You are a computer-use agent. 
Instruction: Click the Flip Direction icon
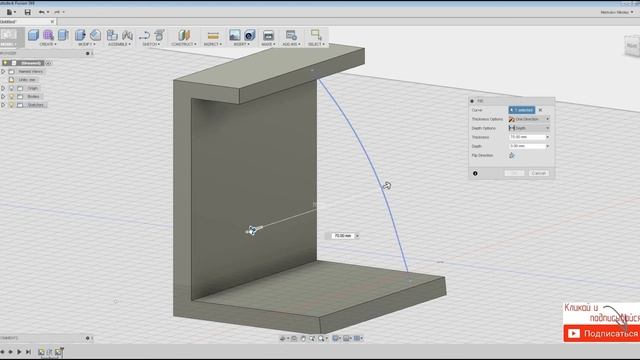[x=512, y=156]
